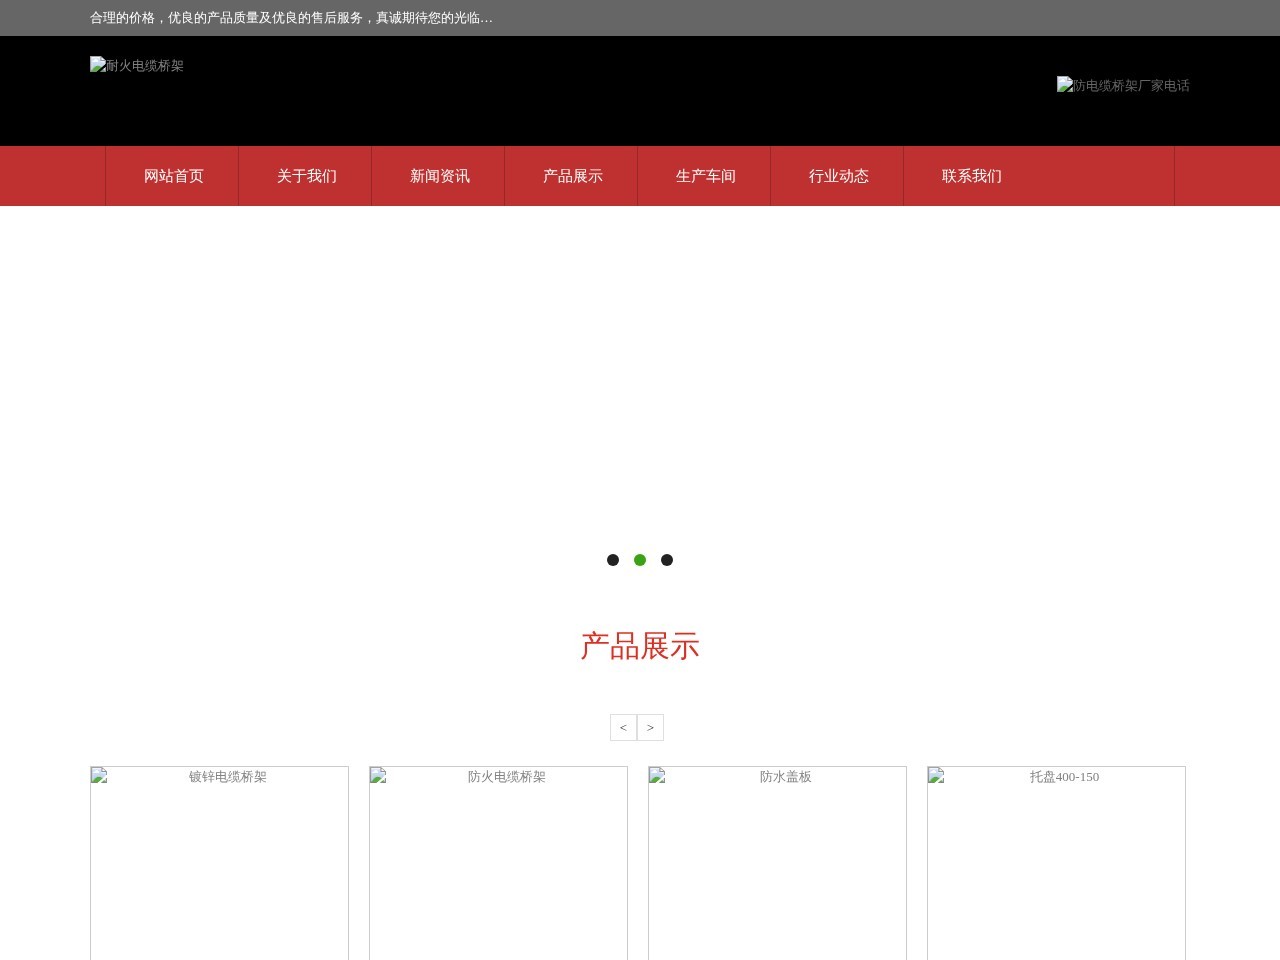The width and height of the screenshot is (1280, 960).
Task: Select the active green carousel dot
Action: coord(640,560)
